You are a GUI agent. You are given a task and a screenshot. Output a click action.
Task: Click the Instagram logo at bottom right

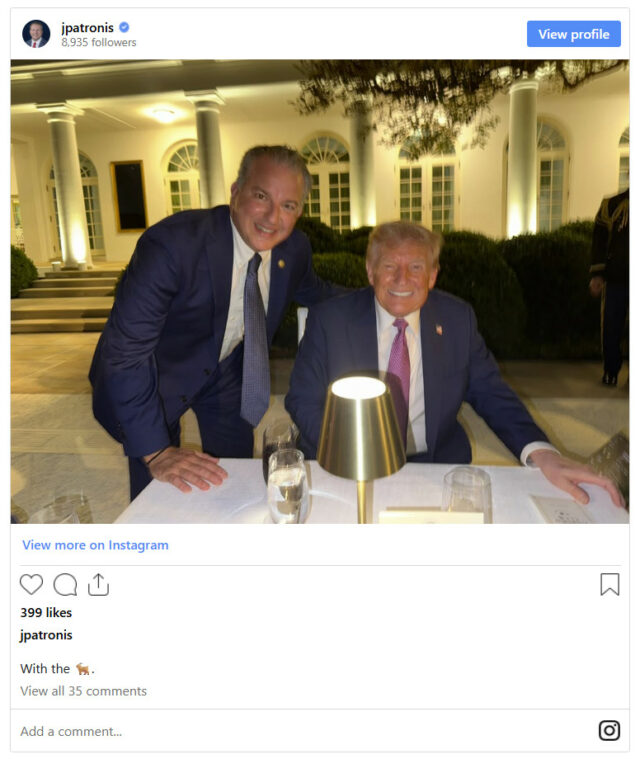click(x=609, y=730)
